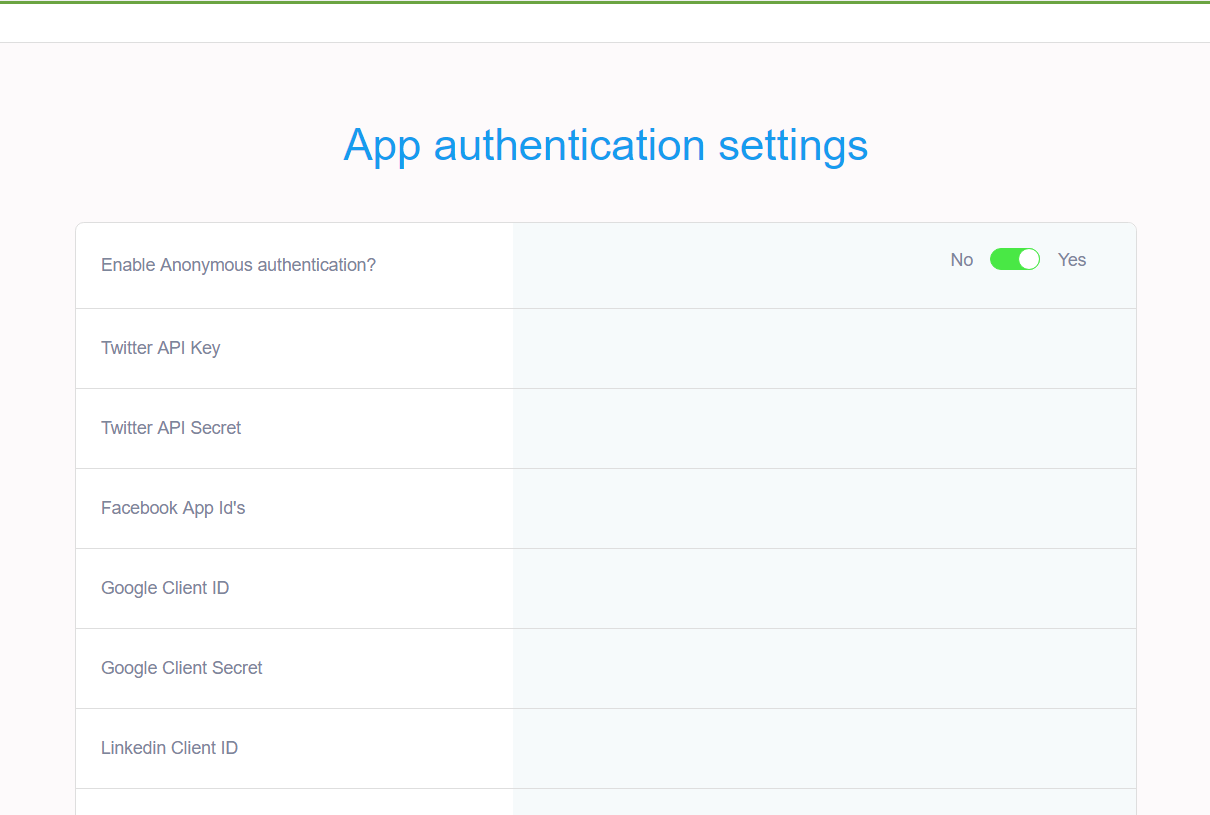Click the 'Yes' label beside the switch
Screen dimensions: 1210x815
tap(1072, 260)
